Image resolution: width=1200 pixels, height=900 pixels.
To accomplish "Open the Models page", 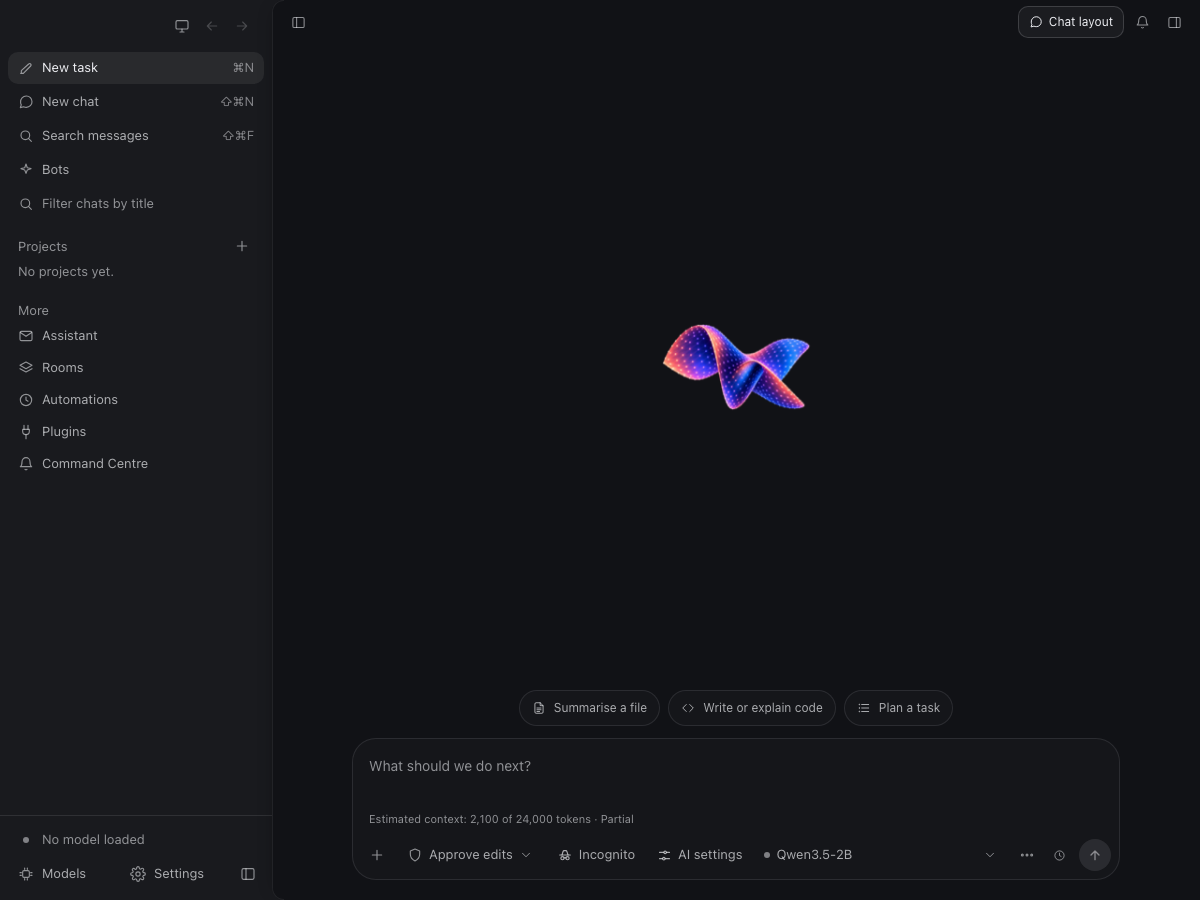I will click(53, 874).
